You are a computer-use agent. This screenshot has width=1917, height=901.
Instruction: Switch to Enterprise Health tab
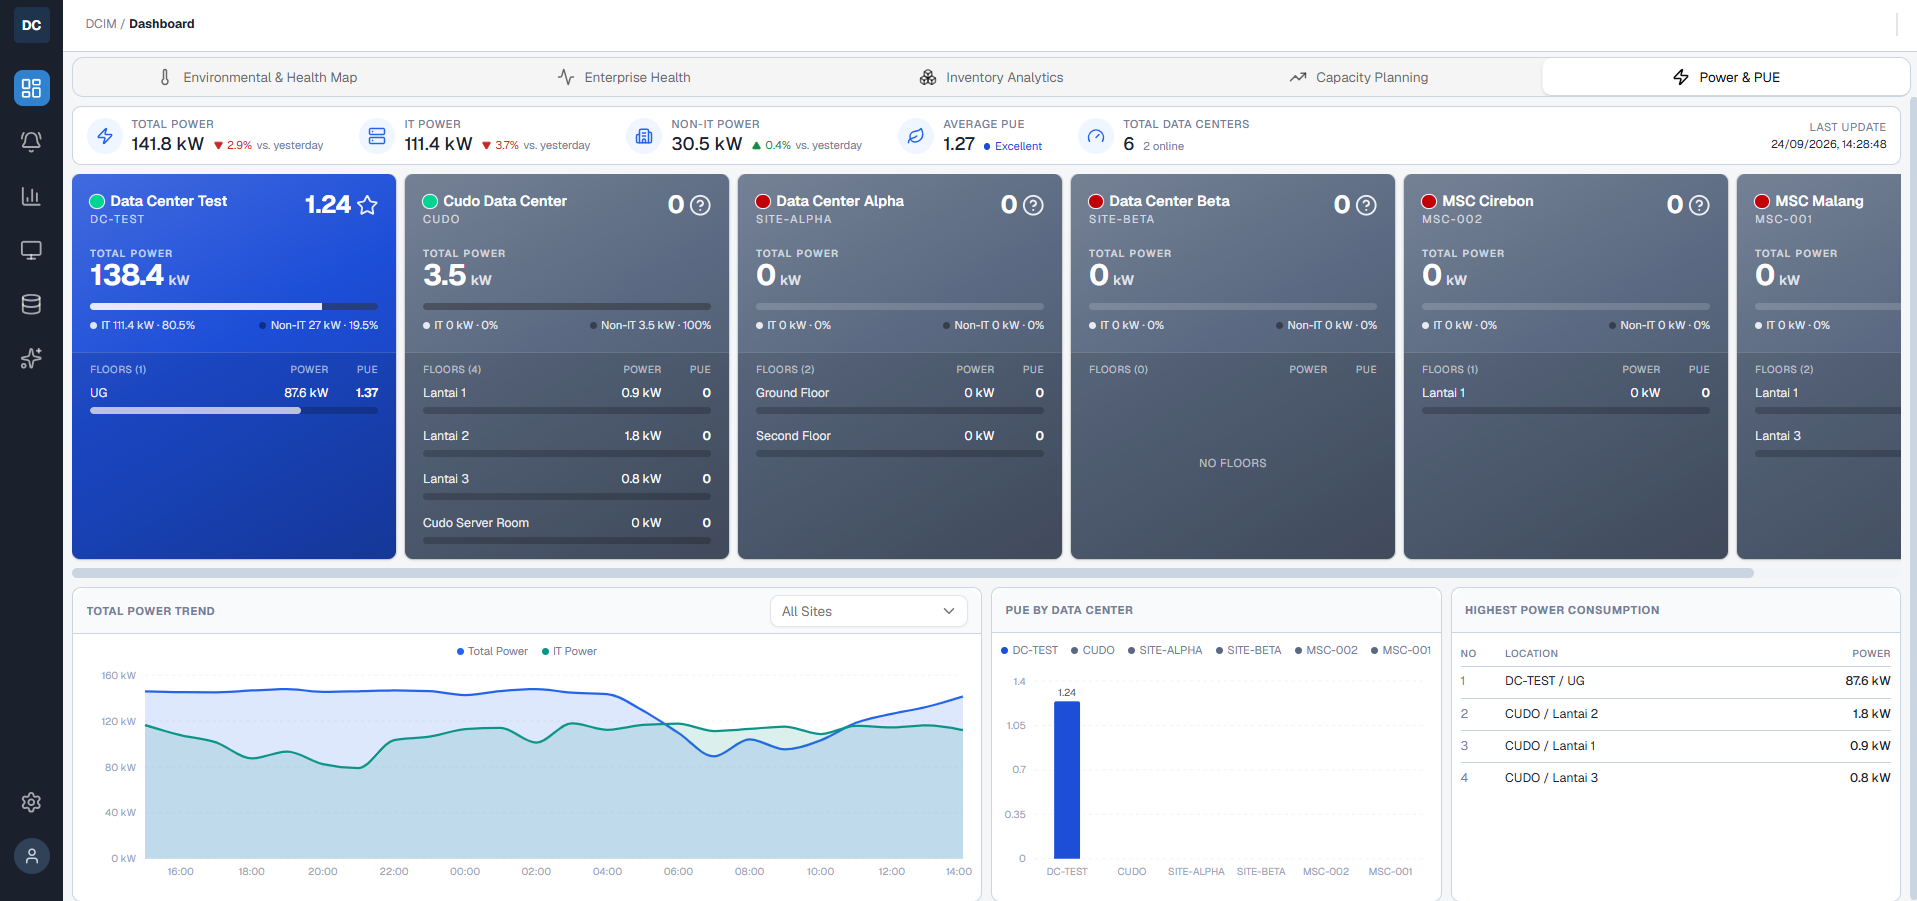pos(624,77)
